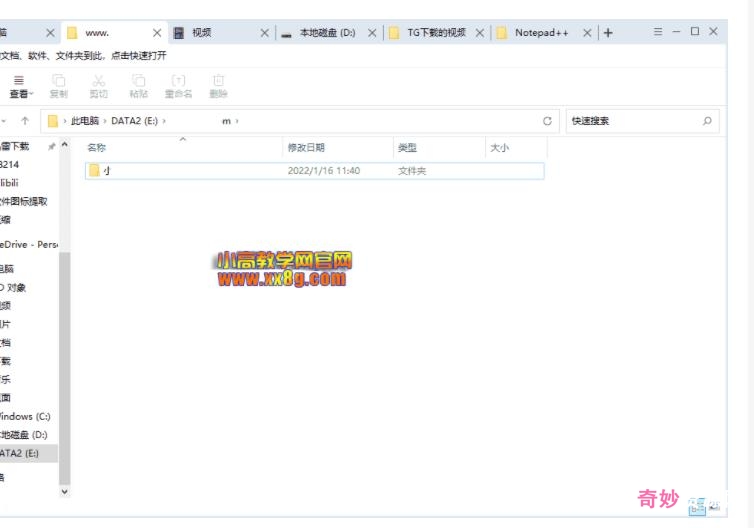
Task: Select DATA2 (E:) in sidebar
Action: (29, 453)
